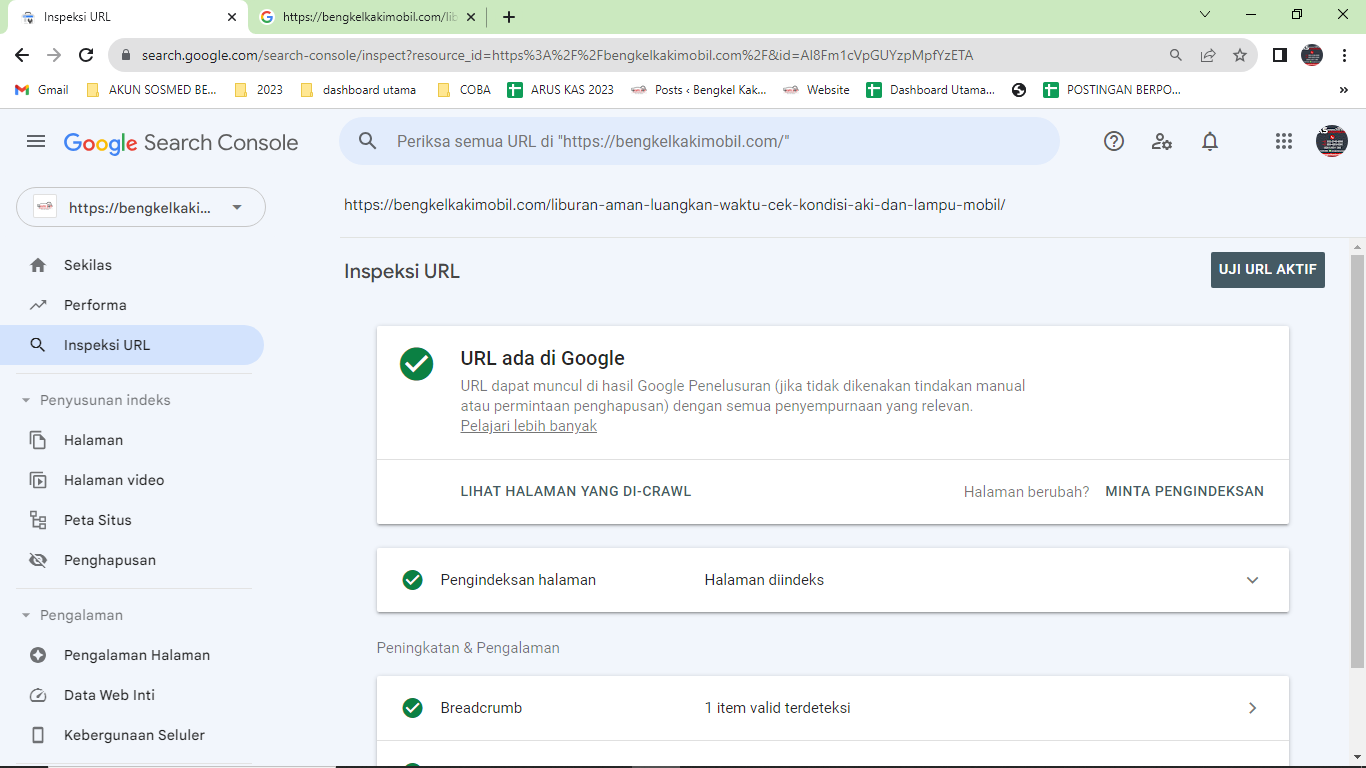Click the zoom magnifier icon in the address bar
The width and height of the screenshot is (1366, 768).
(x=1176, y=55)
